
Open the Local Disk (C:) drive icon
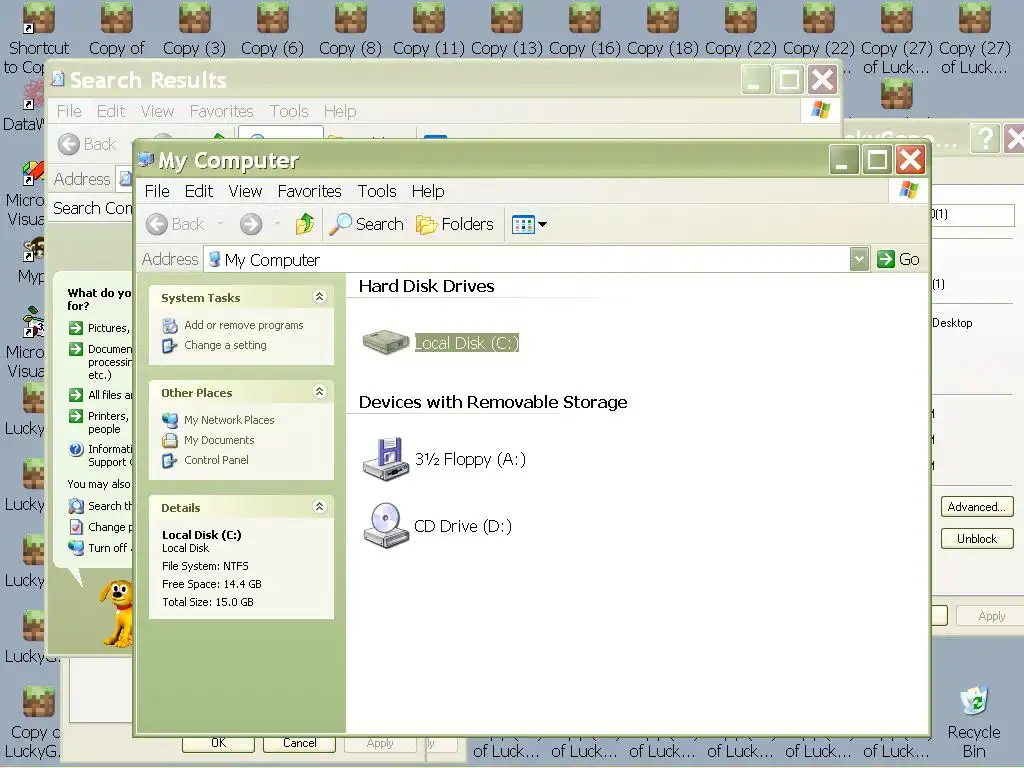click(385, 342)
